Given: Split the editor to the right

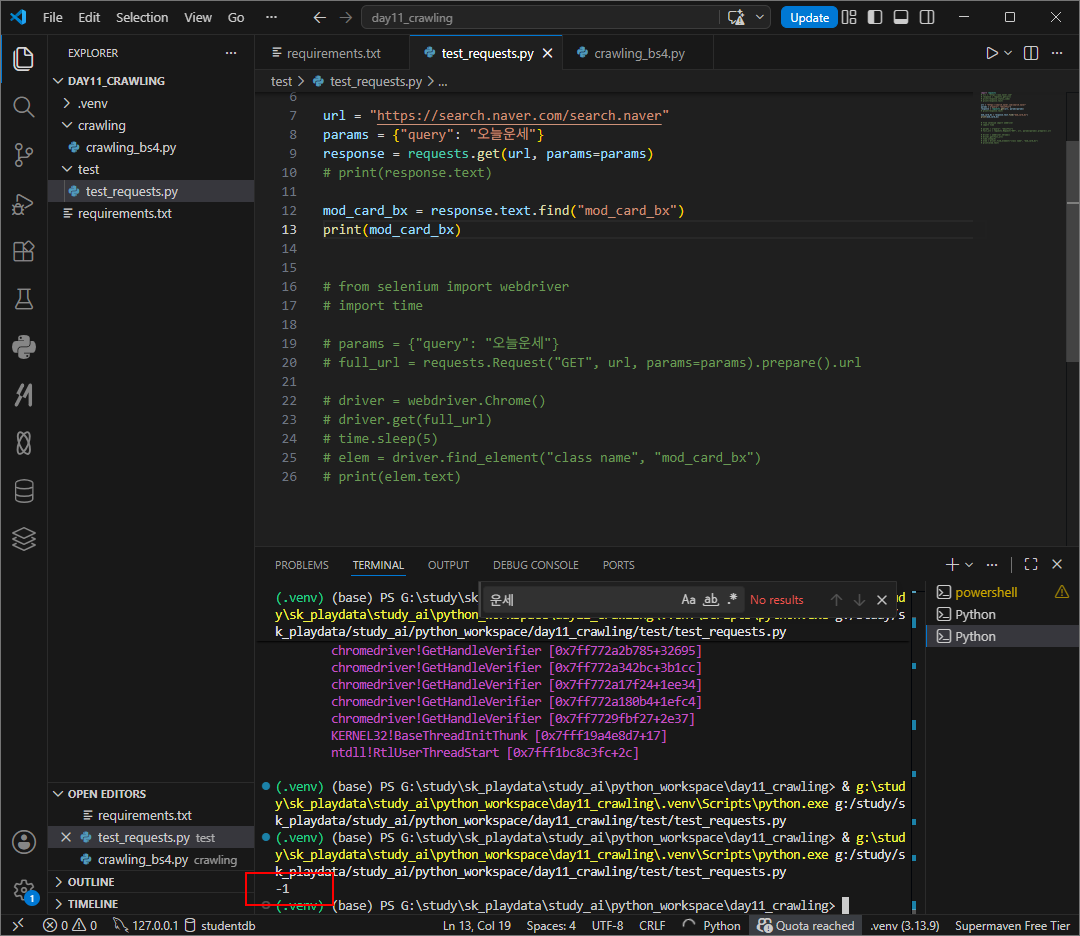Looking at the screenshot, I should 1031,53.
